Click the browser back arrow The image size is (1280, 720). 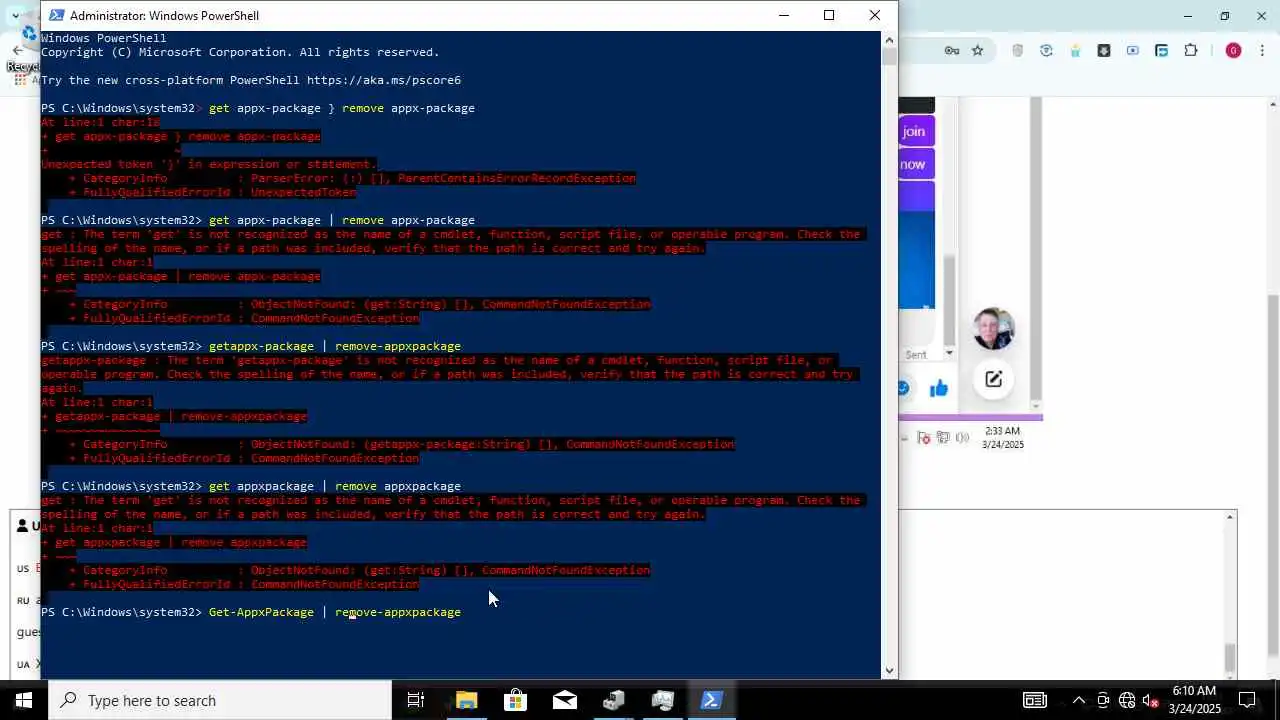17,50
